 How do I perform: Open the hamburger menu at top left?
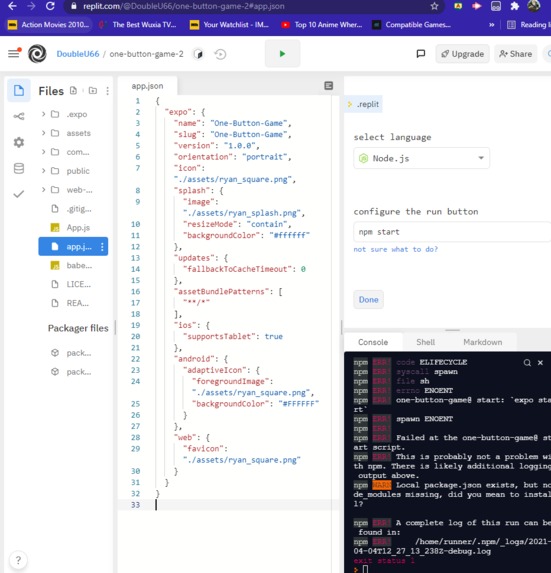(x=14, y=53)
